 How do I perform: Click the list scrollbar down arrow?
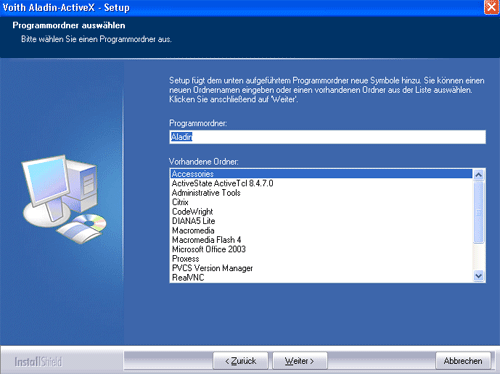[x=479, y=276]
